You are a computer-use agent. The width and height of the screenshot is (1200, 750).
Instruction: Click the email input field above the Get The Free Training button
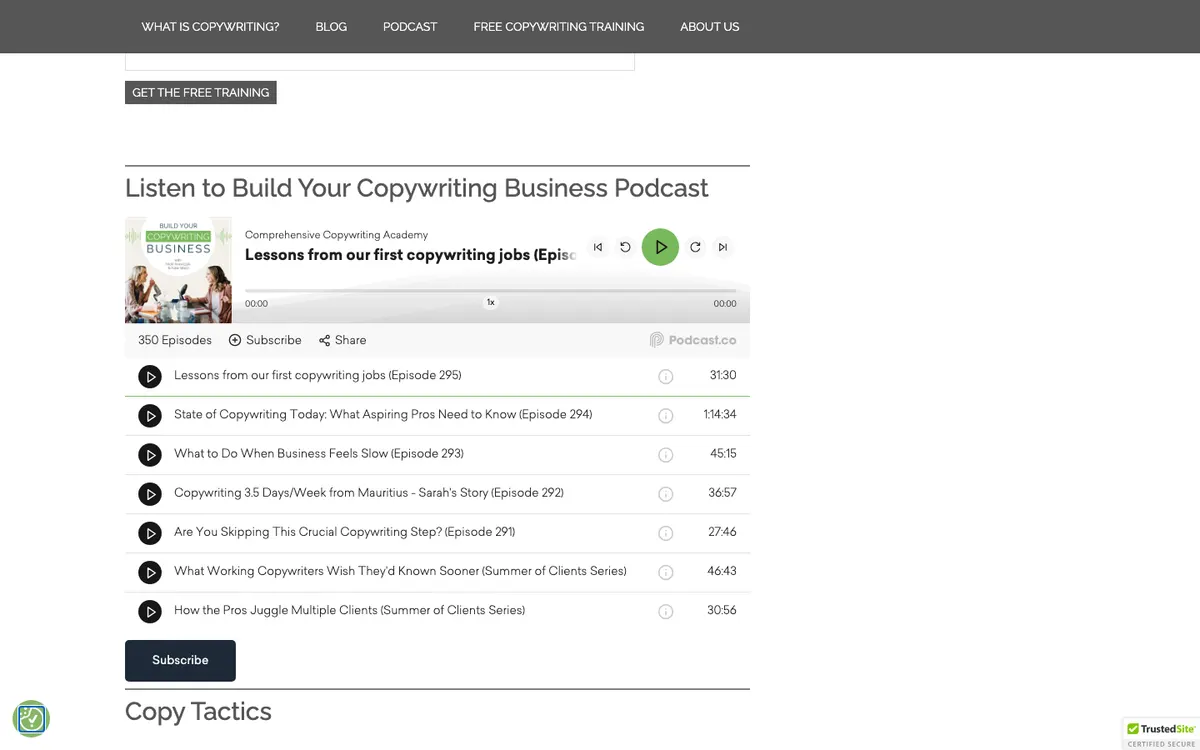[x=380, y=61]
